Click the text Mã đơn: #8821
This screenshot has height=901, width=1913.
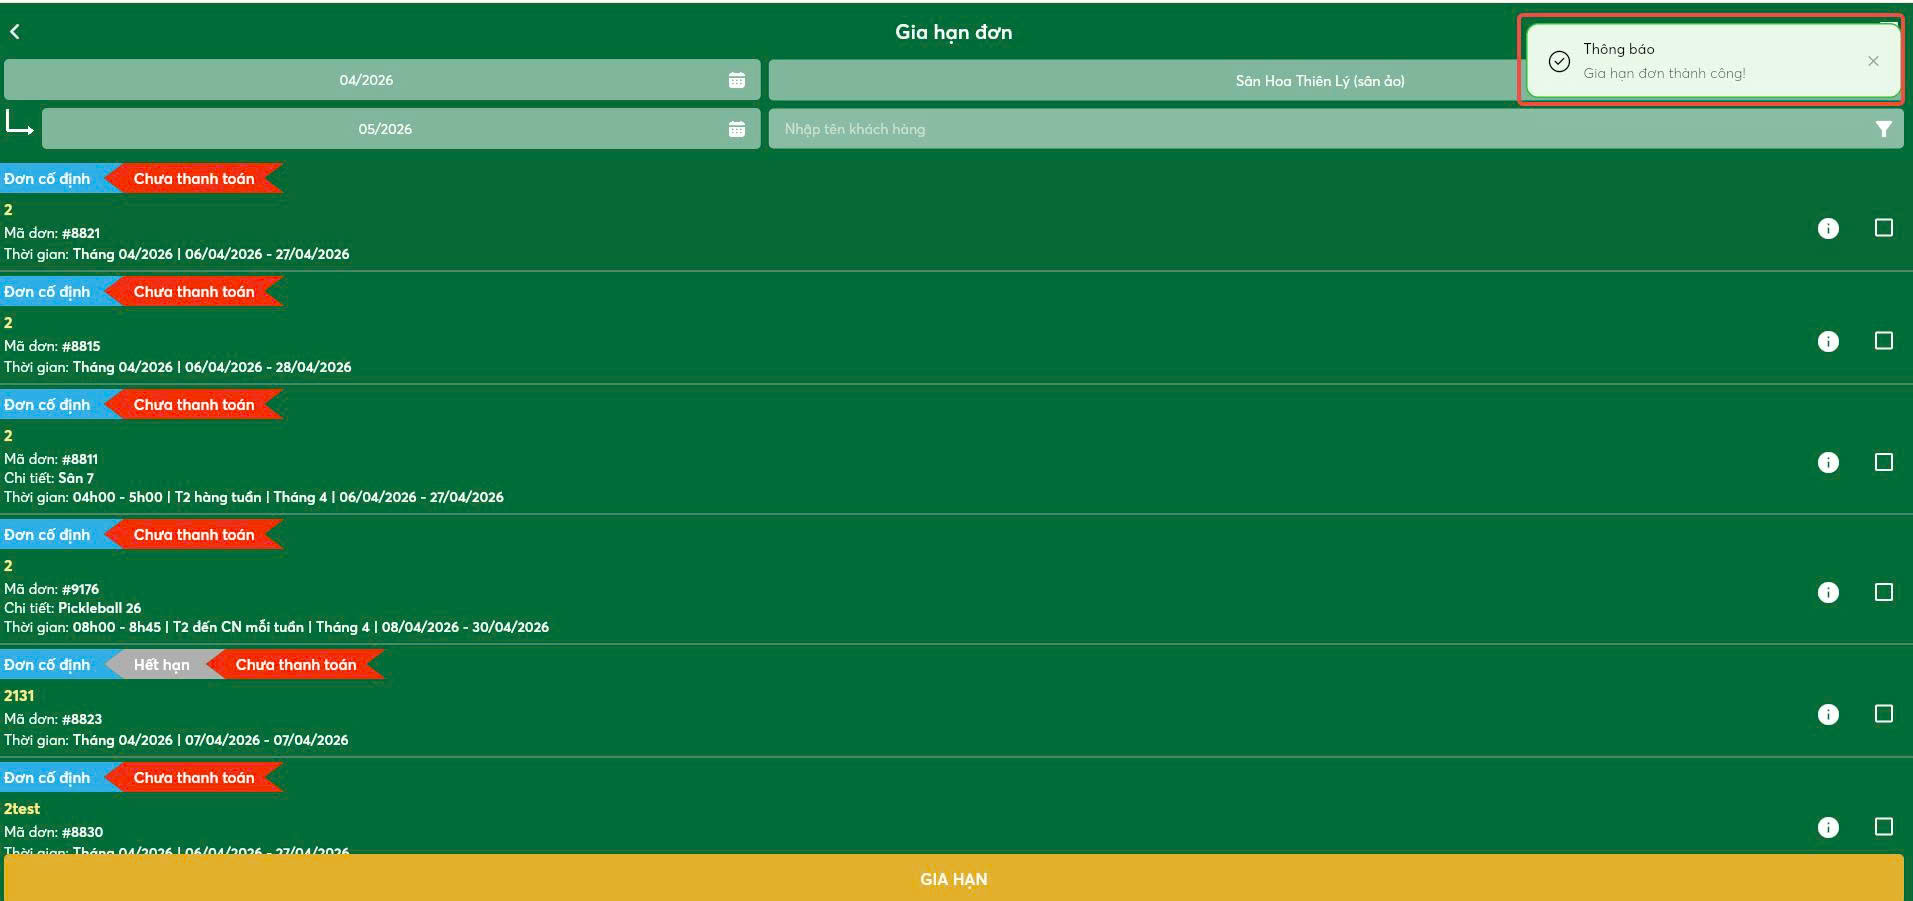pos(52,233)
